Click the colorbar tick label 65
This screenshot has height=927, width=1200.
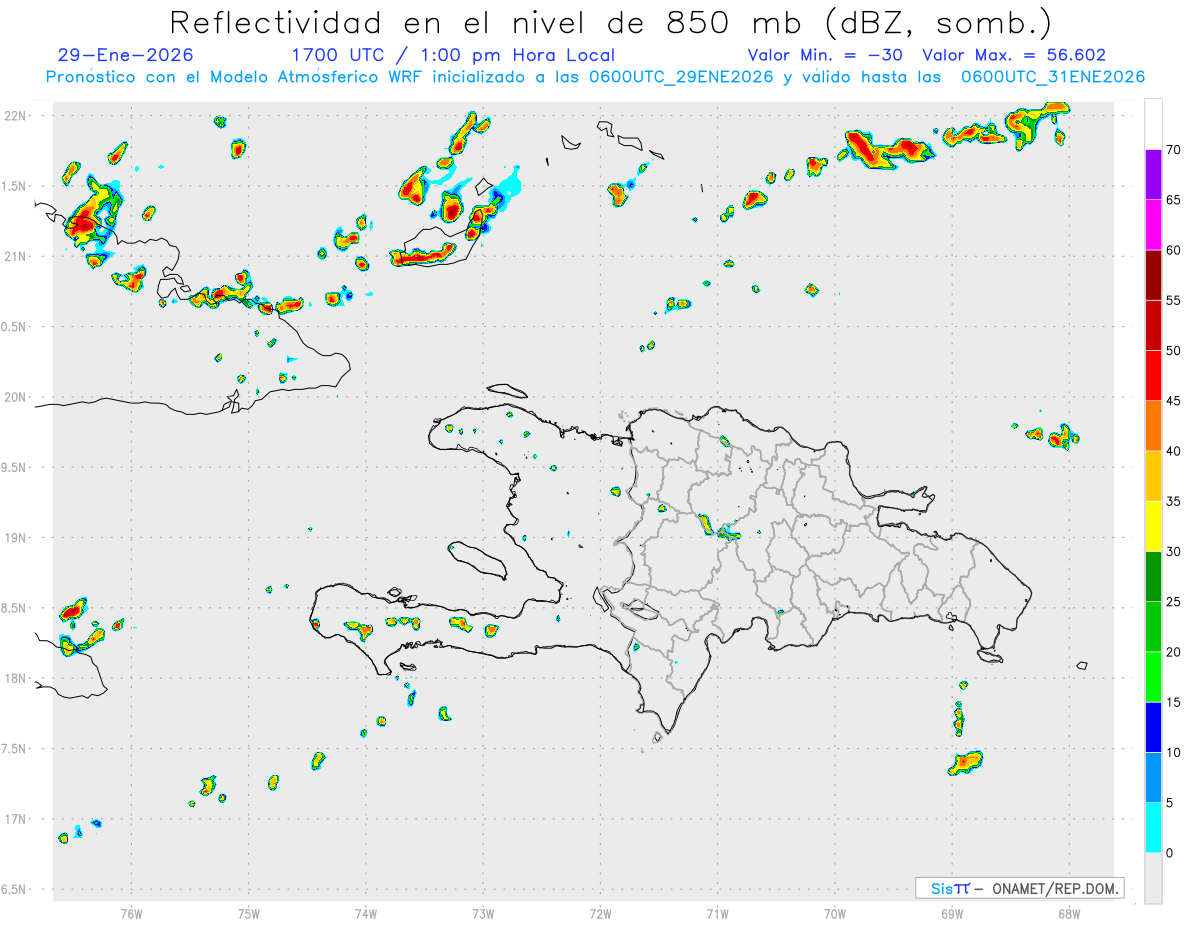click(1173, 200)
